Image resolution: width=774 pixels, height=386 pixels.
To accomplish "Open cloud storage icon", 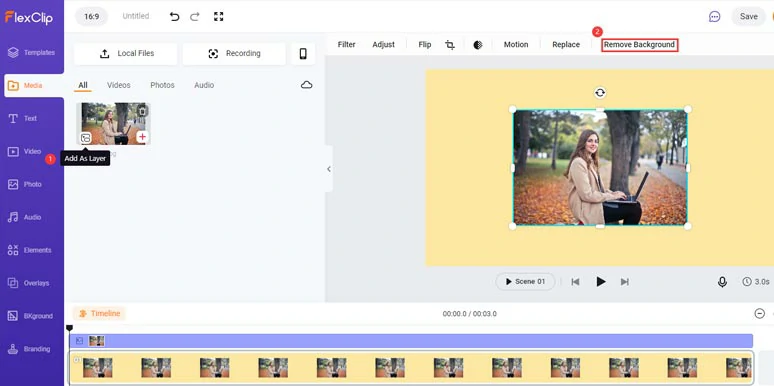I will [x=307, y=85].
